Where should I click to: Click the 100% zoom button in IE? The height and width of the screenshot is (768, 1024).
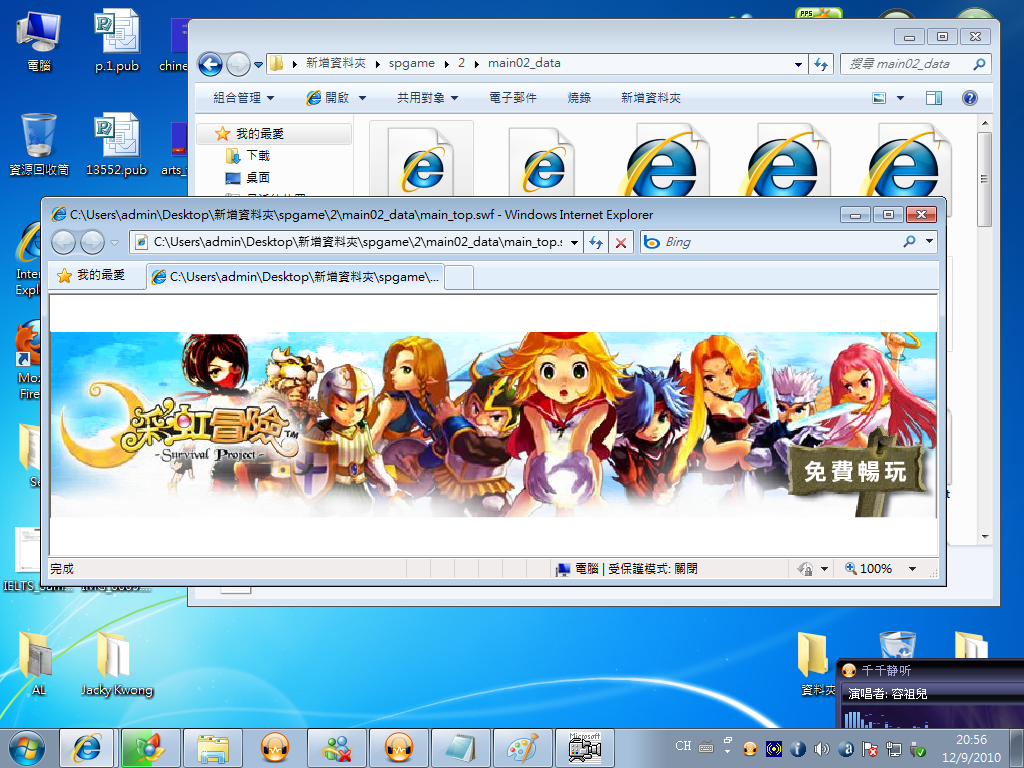869,569
